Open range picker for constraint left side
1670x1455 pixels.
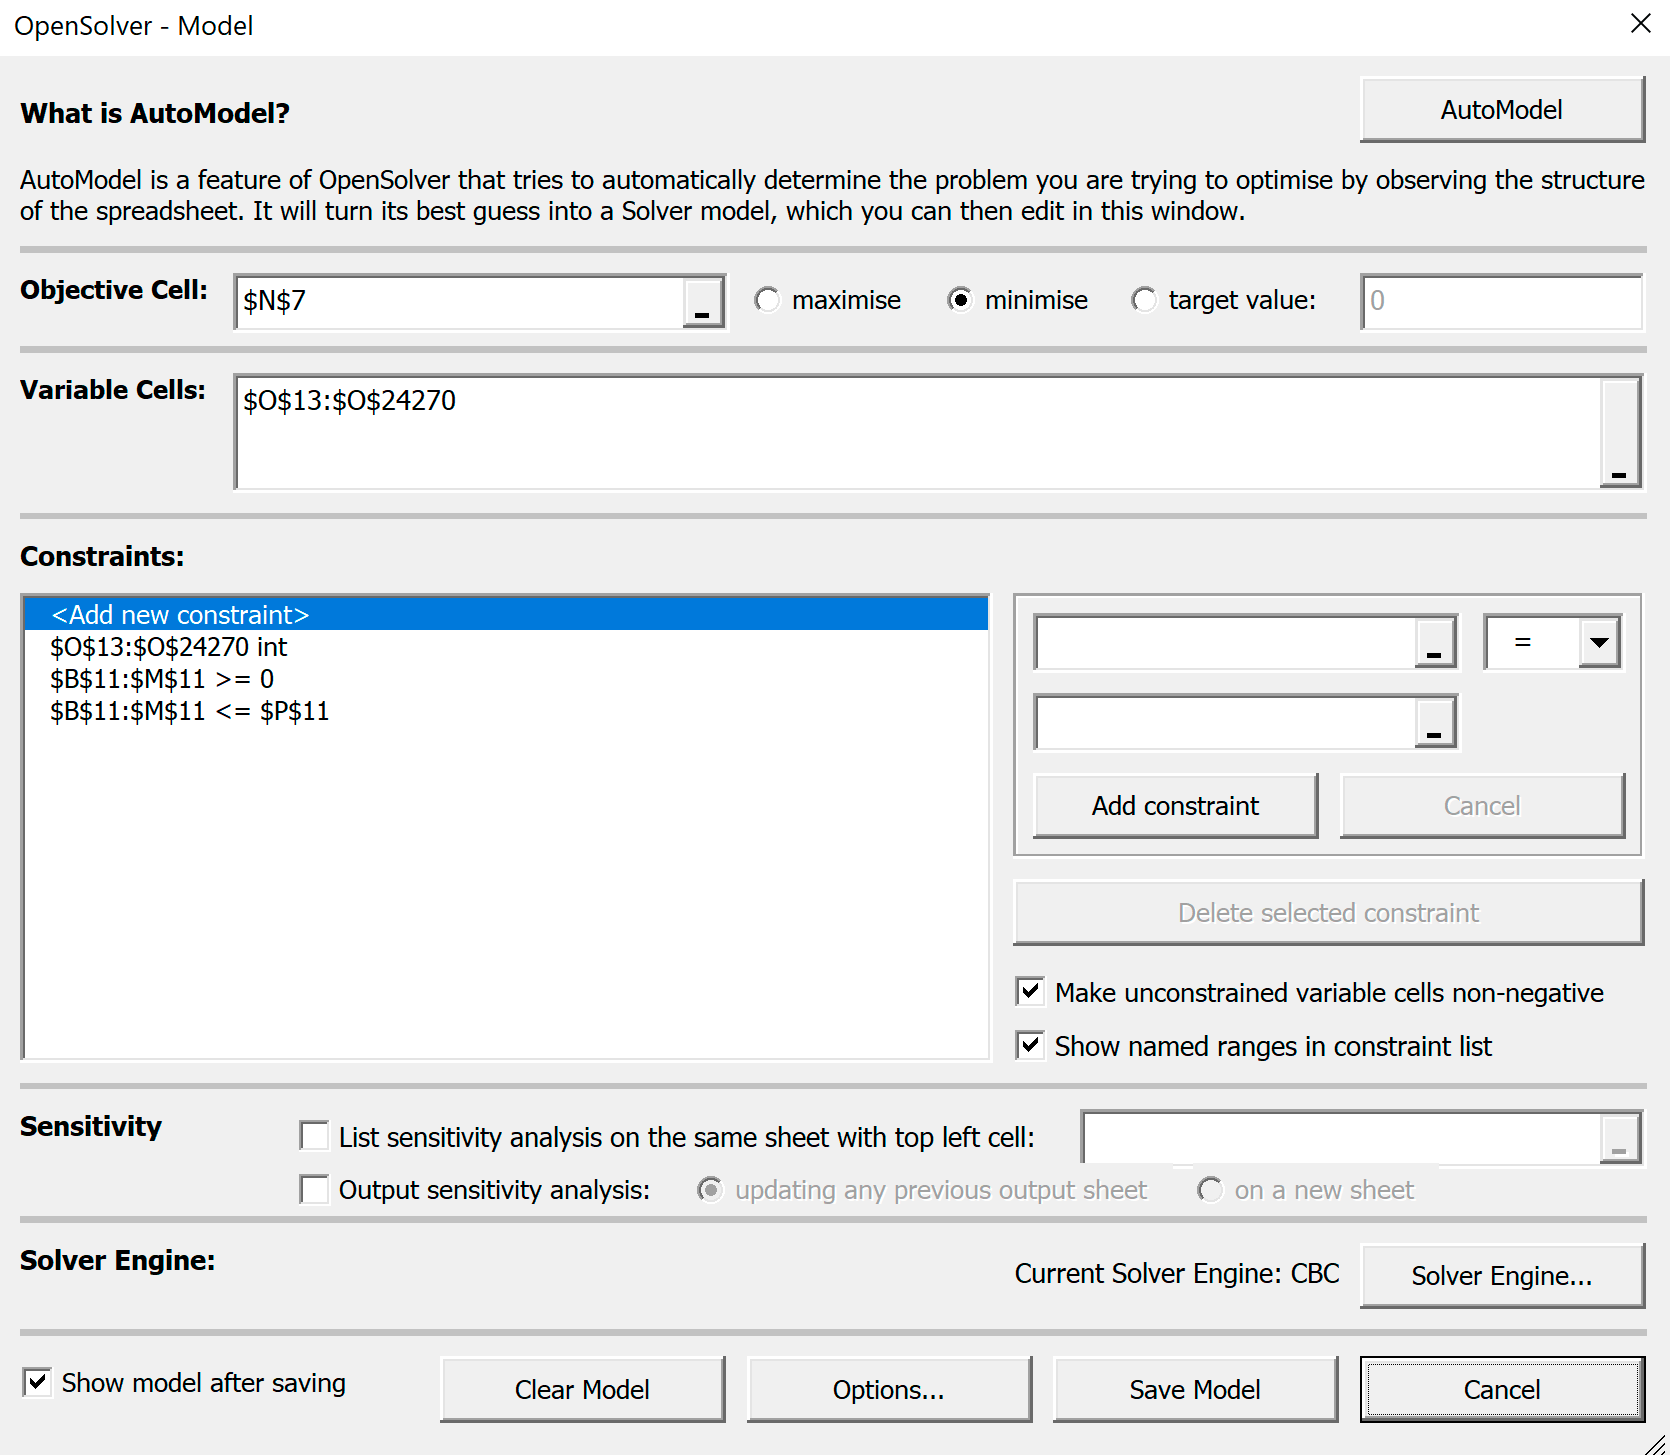click(x=1434, y=642)
